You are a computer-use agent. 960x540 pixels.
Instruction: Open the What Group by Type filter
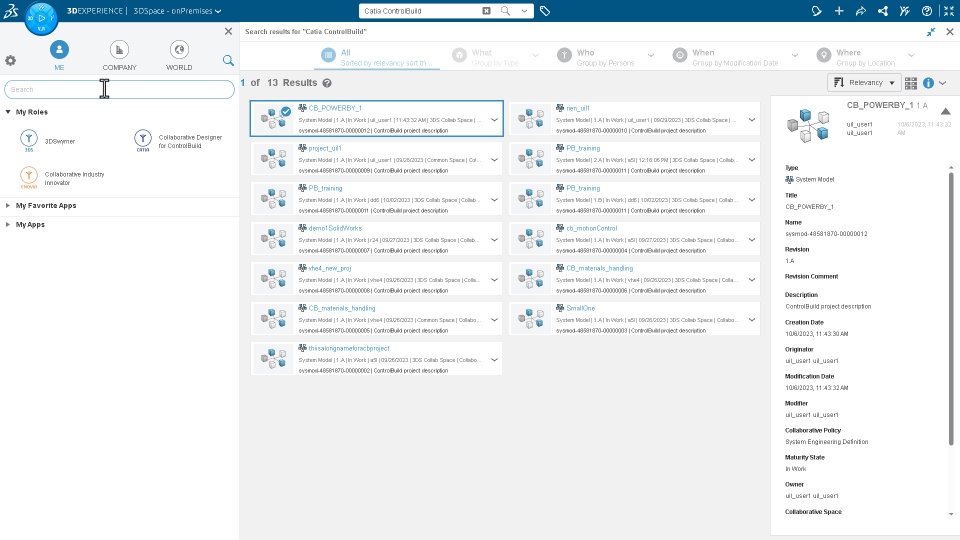tap(496, 56)
